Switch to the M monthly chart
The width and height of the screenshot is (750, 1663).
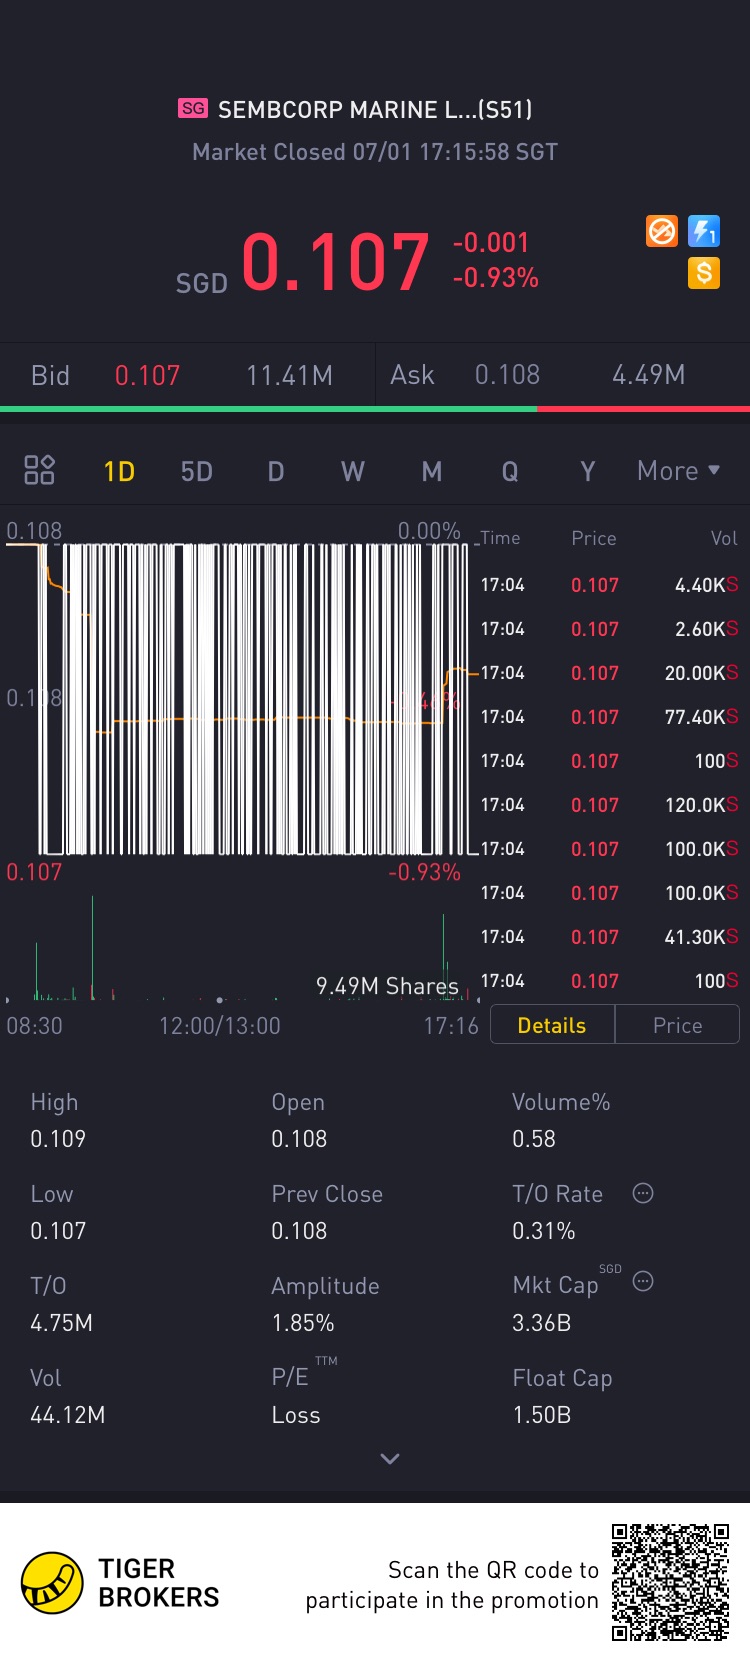[x=432, y=471]
